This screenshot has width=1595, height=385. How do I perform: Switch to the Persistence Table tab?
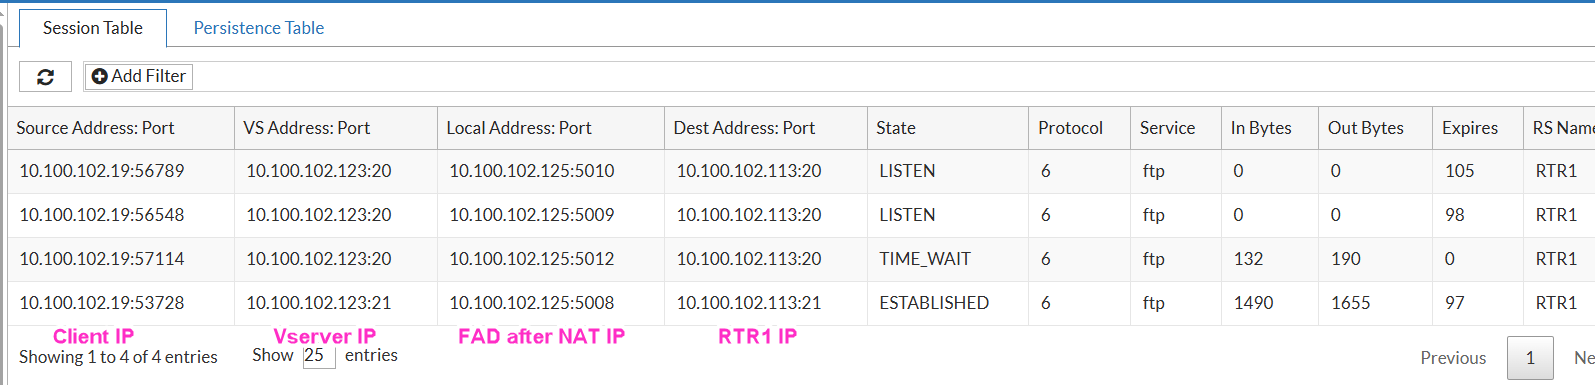click(x=259, y=28)
